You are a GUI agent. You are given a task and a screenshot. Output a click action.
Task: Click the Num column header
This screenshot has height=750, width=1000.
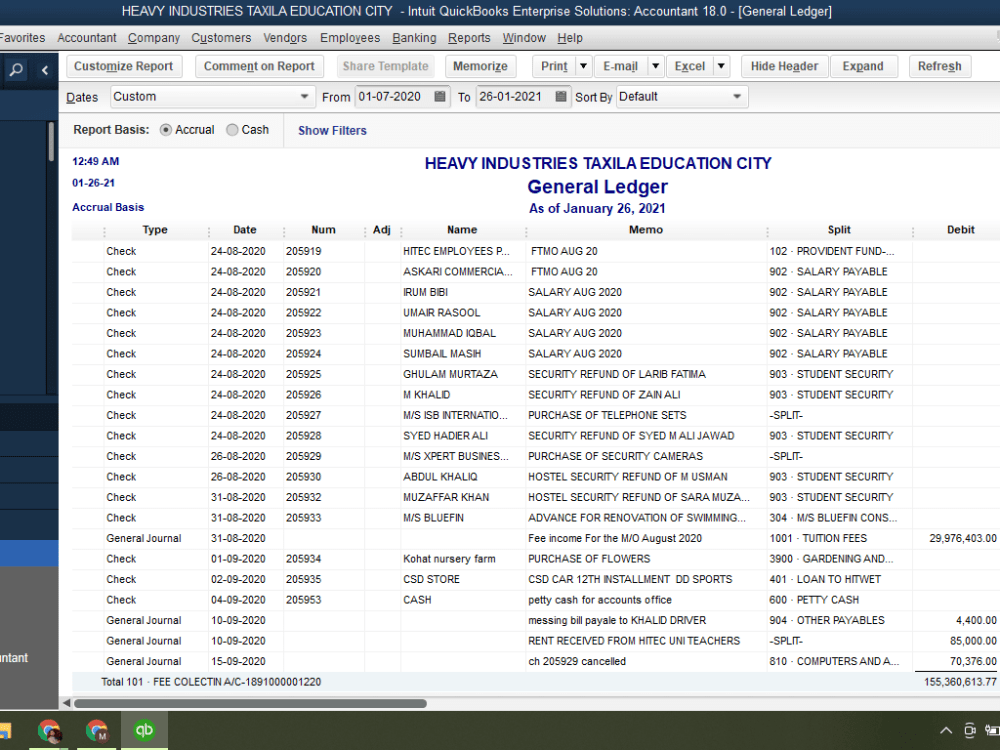[x=323, y=230]
